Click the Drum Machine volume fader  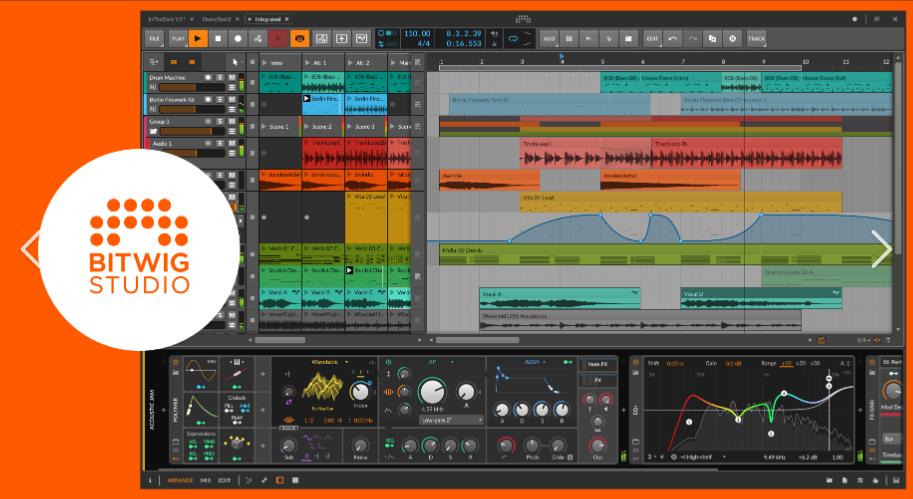coord(192,87)
